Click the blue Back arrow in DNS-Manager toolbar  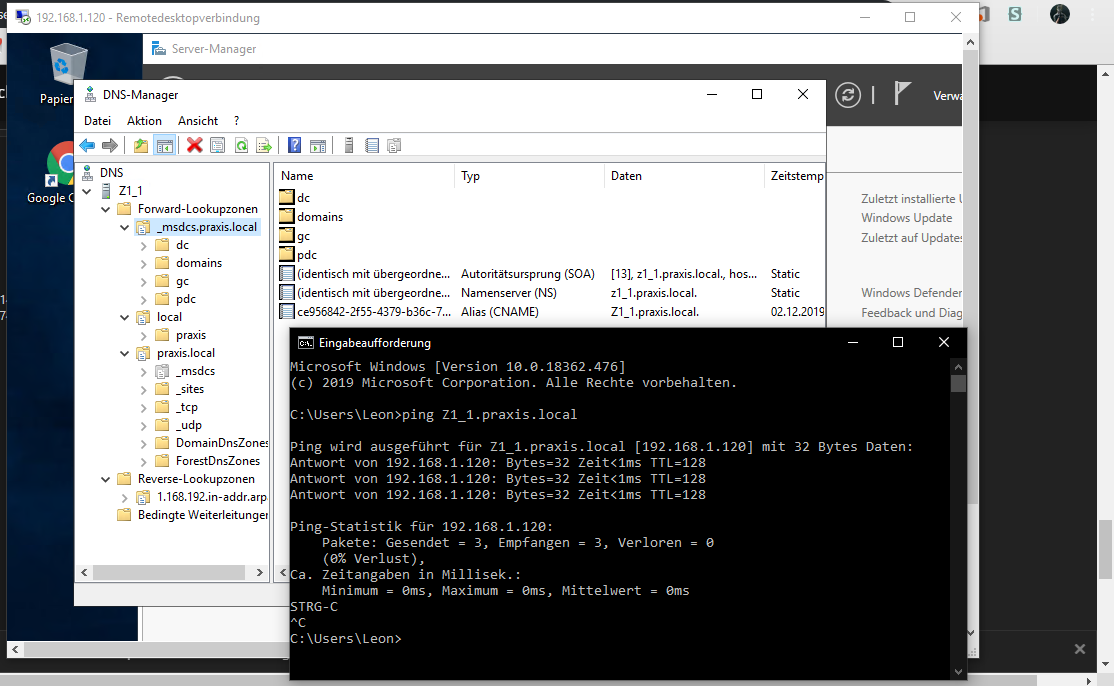pyautogui.click(x=87, y=146)
